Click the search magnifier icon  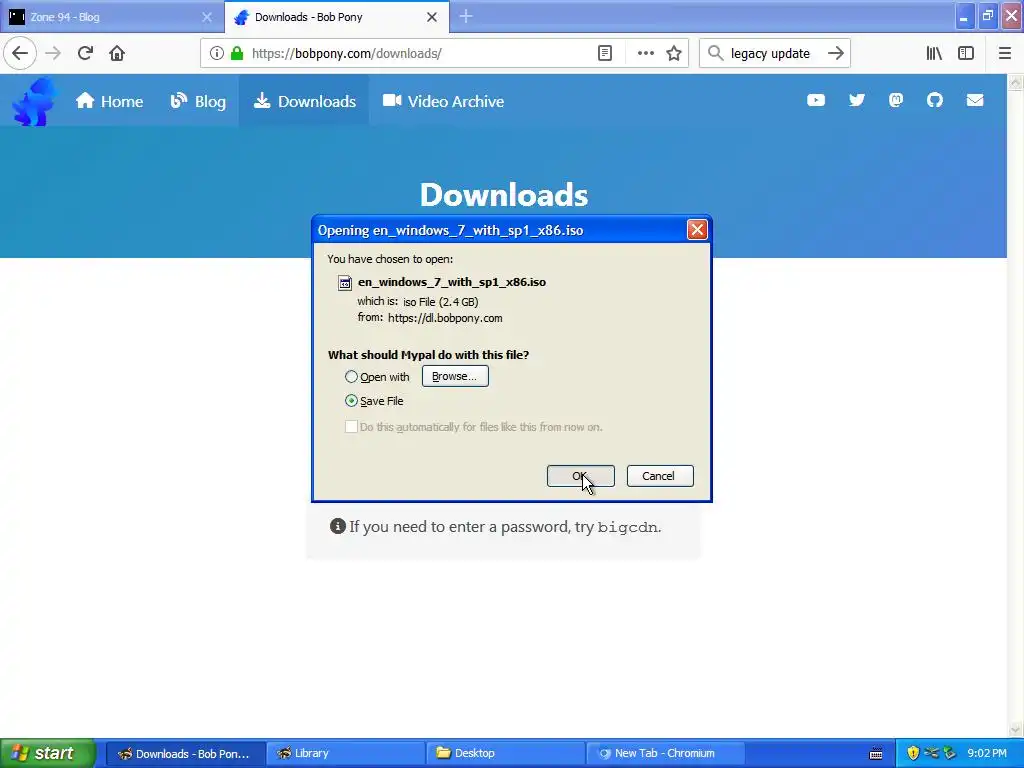click(x=716, y=54)
